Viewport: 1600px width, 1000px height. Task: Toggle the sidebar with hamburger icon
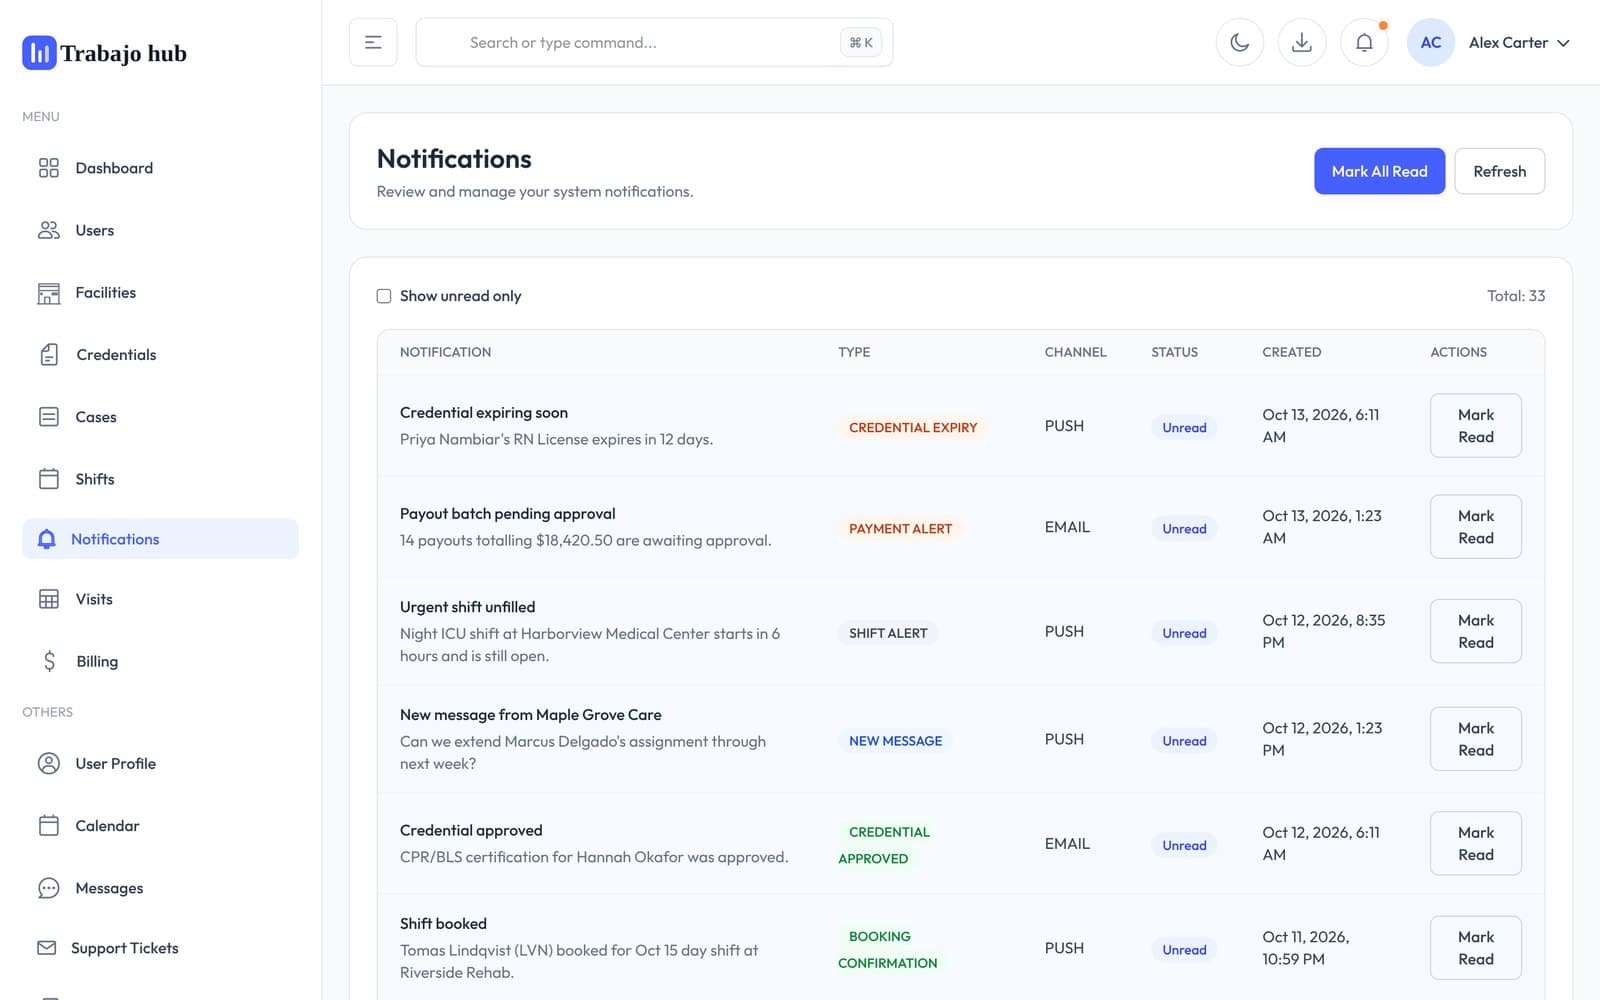(373, 42)
